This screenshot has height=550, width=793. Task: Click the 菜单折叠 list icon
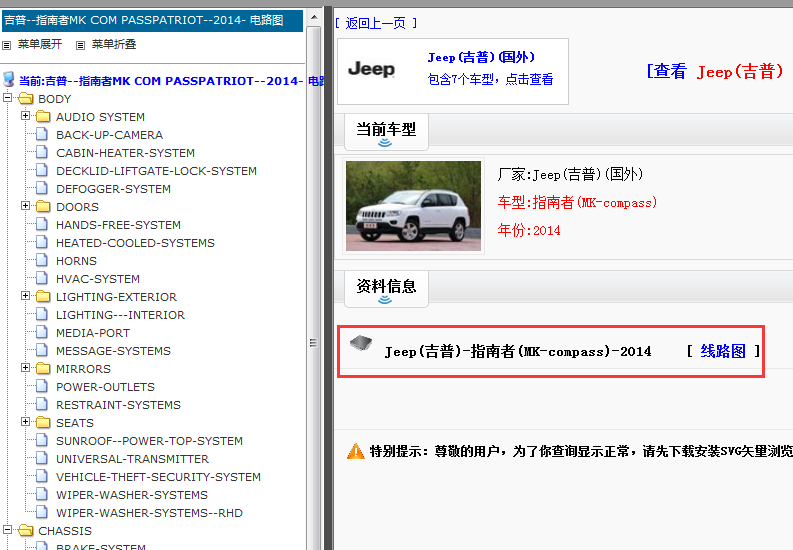tap(80, 45)
